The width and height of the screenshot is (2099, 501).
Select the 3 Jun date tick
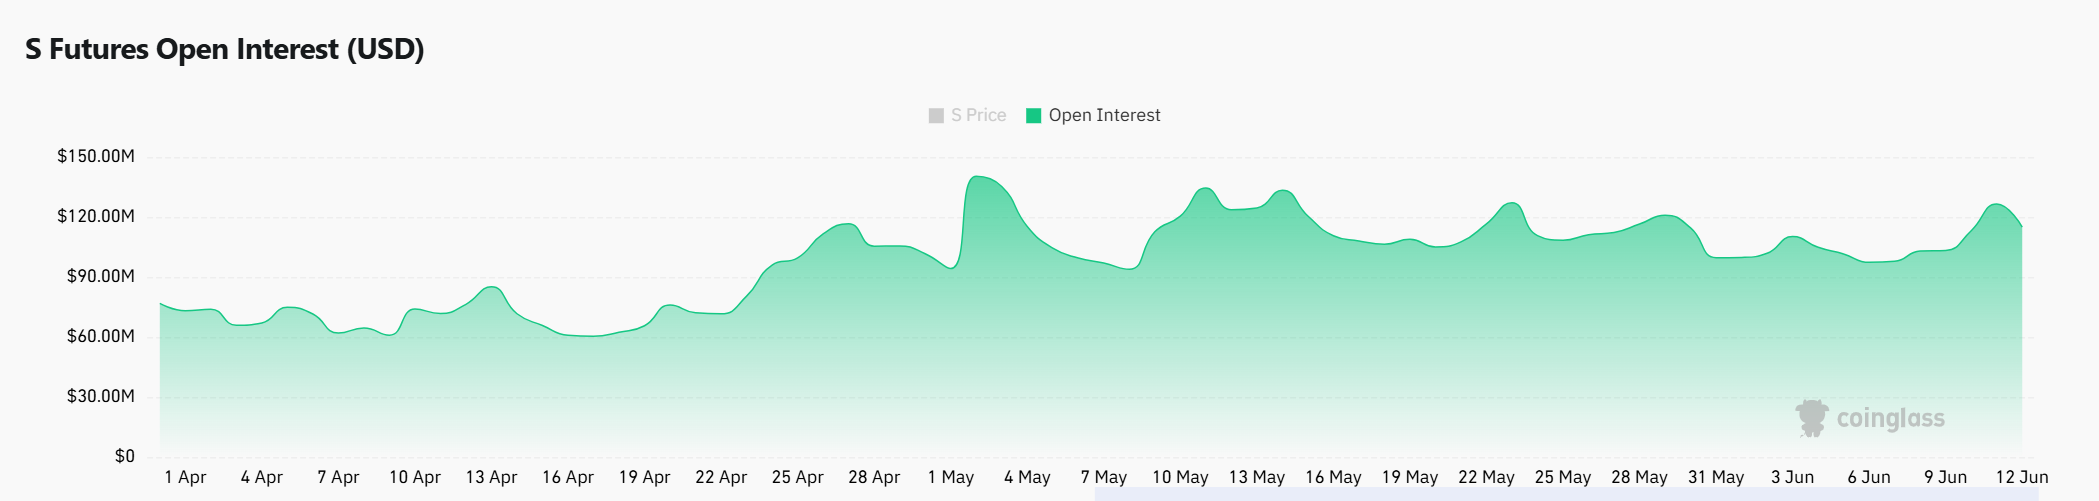[1792, 477]
